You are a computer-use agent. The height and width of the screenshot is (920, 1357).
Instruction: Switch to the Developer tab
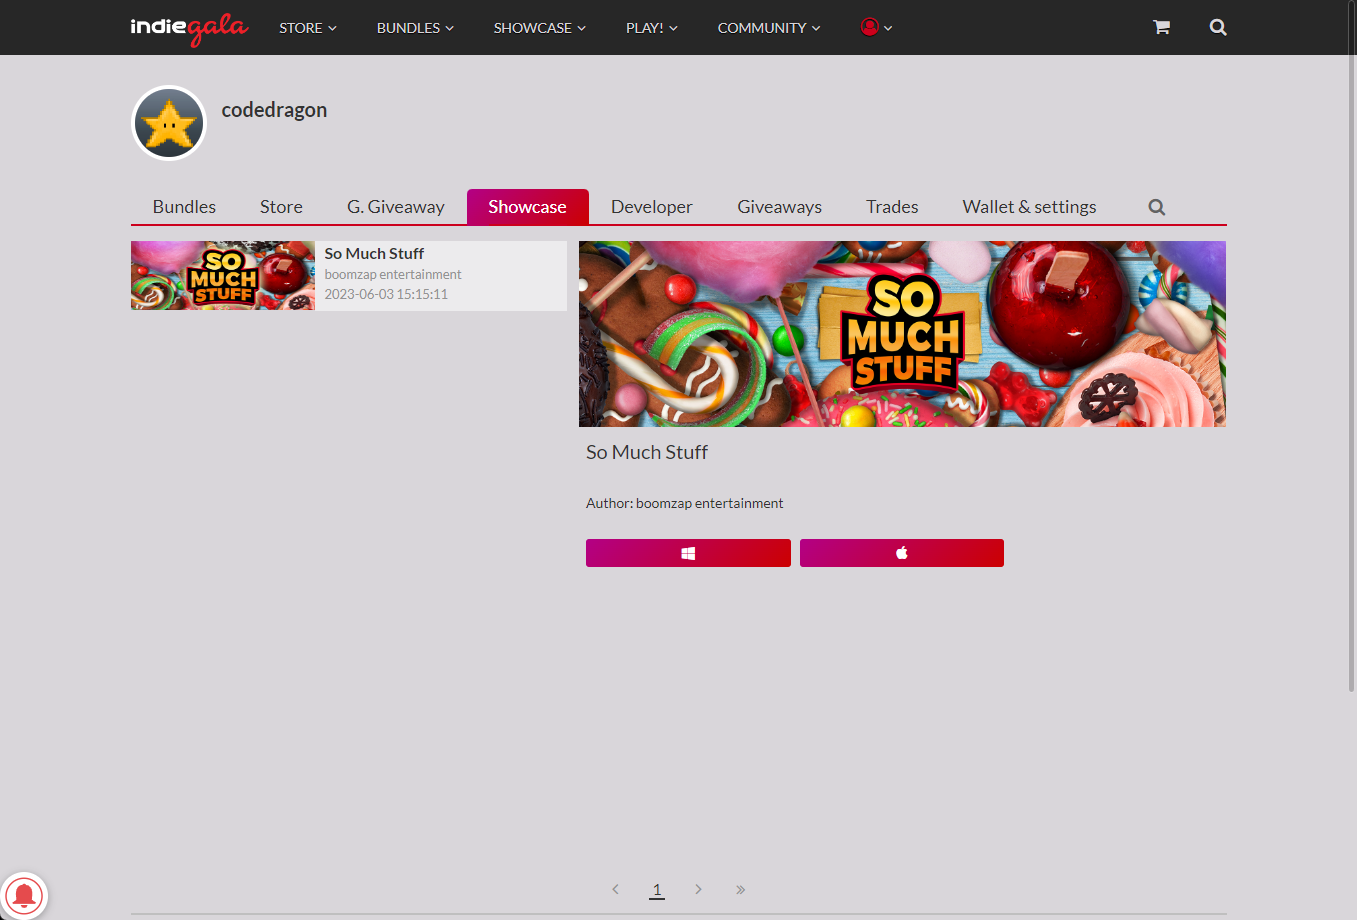[x=652, y=207]
